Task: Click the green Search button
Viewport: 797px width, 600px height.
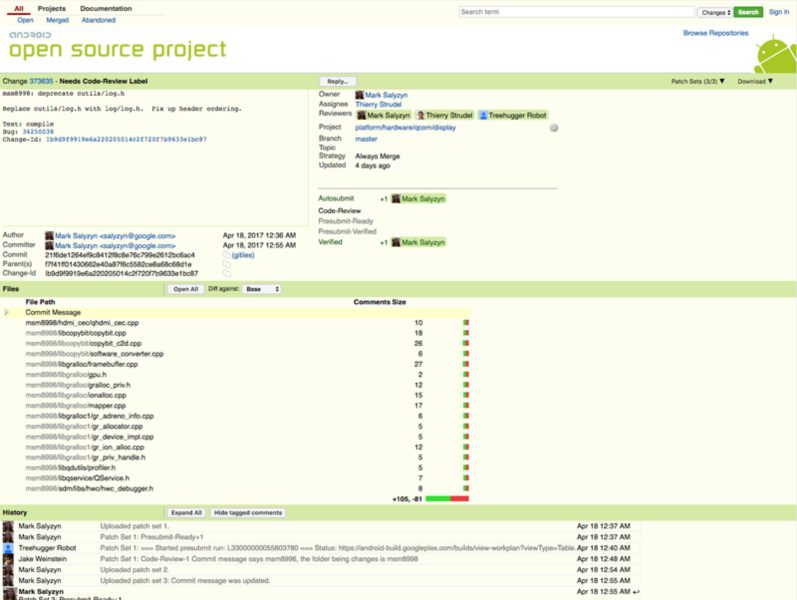Action: tap(748, 12)
